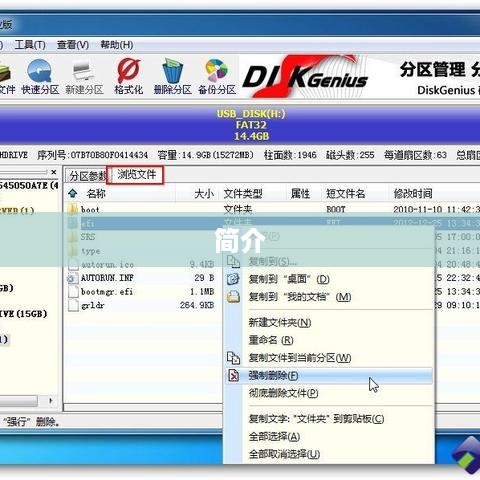The height and width of the screenshot is (480, 480).
Task: Sort by the 短文件名 column header
Action: click(x=345, y=194)
